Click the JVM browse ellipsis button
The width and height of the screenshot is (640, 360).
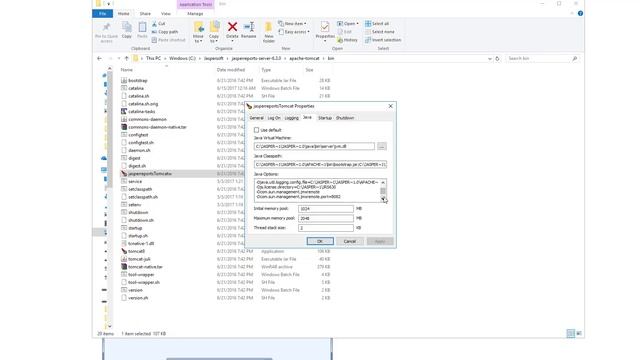382,146
